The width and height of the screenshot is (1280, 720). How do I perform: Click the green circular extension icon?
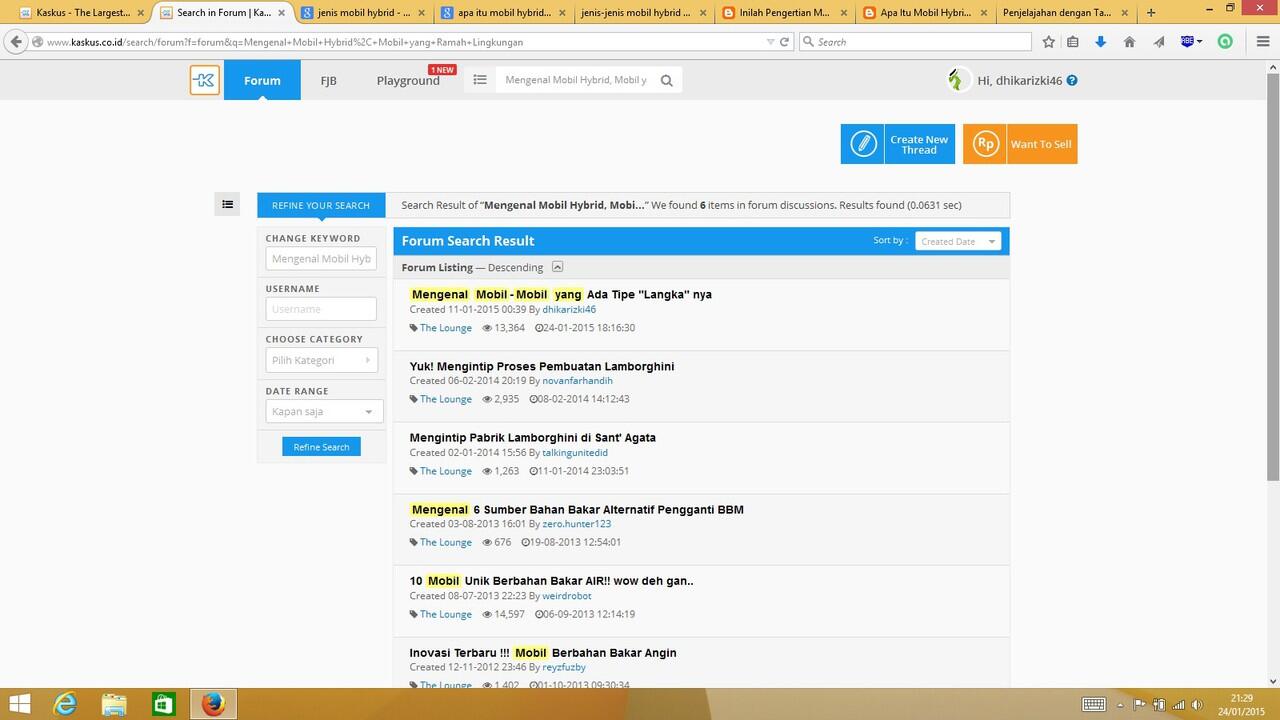pyautogui.click(x=1225, y=42)
